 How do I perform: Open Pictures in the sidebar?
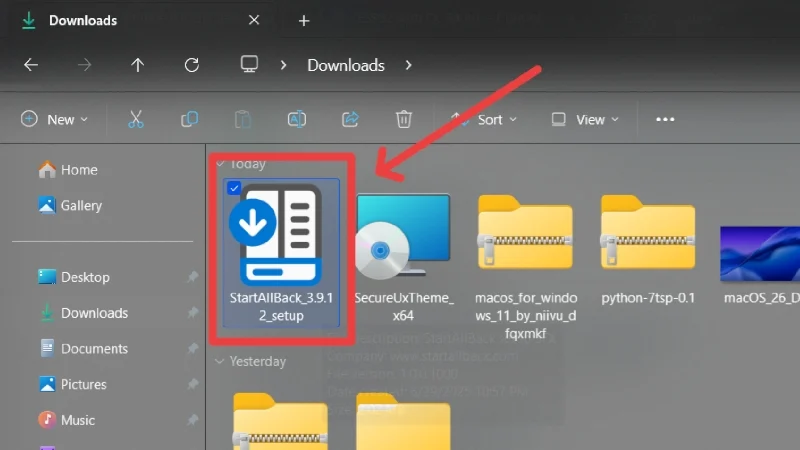coord(84,384)
